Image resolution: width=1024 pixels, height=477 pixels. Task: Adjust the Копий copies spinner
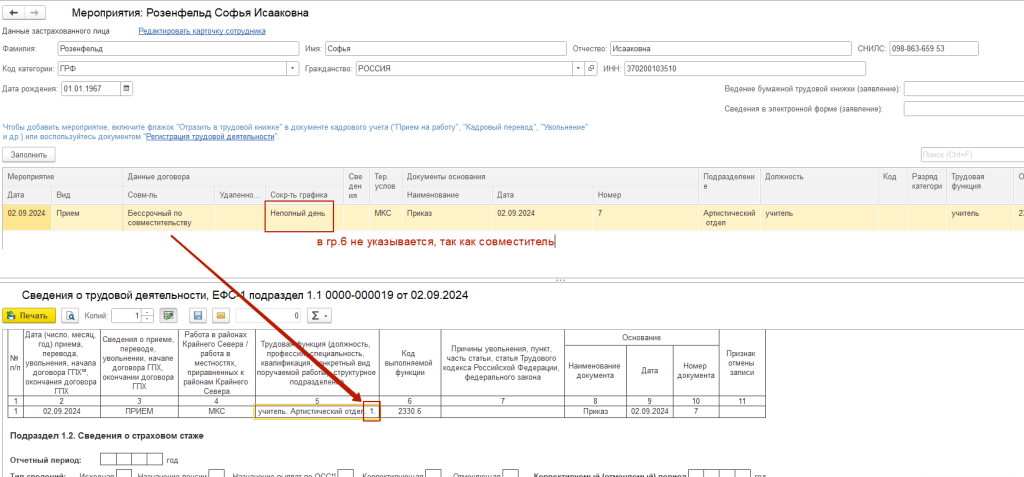[149, 315]
